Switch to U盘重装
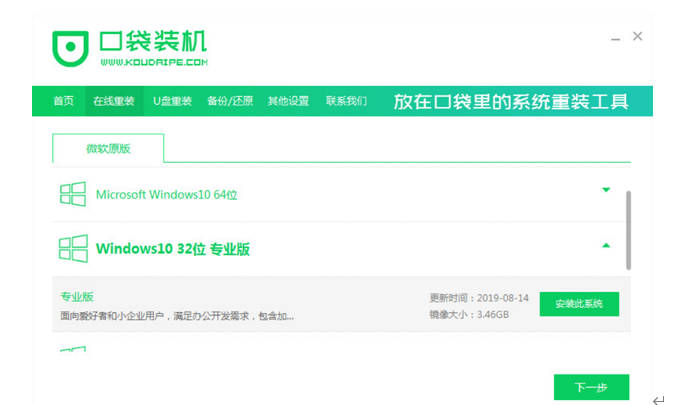The height and width of the screenshot is (405, 678). tap(172, 101)
